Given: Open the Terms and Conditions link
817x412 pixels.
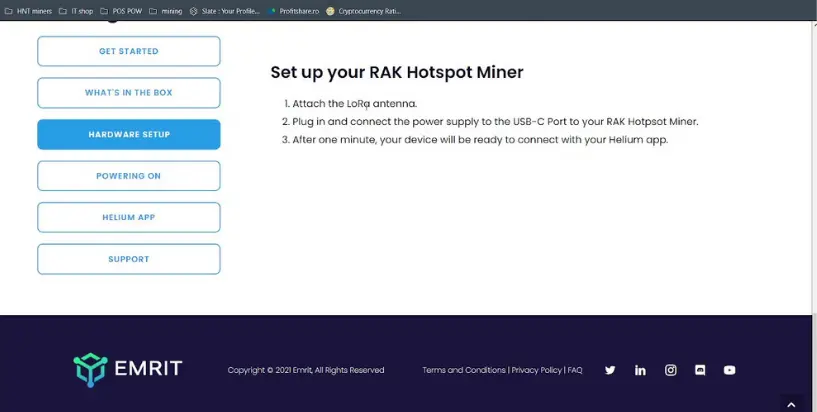Looking at the screenshot, I should [x=464, y=370].
